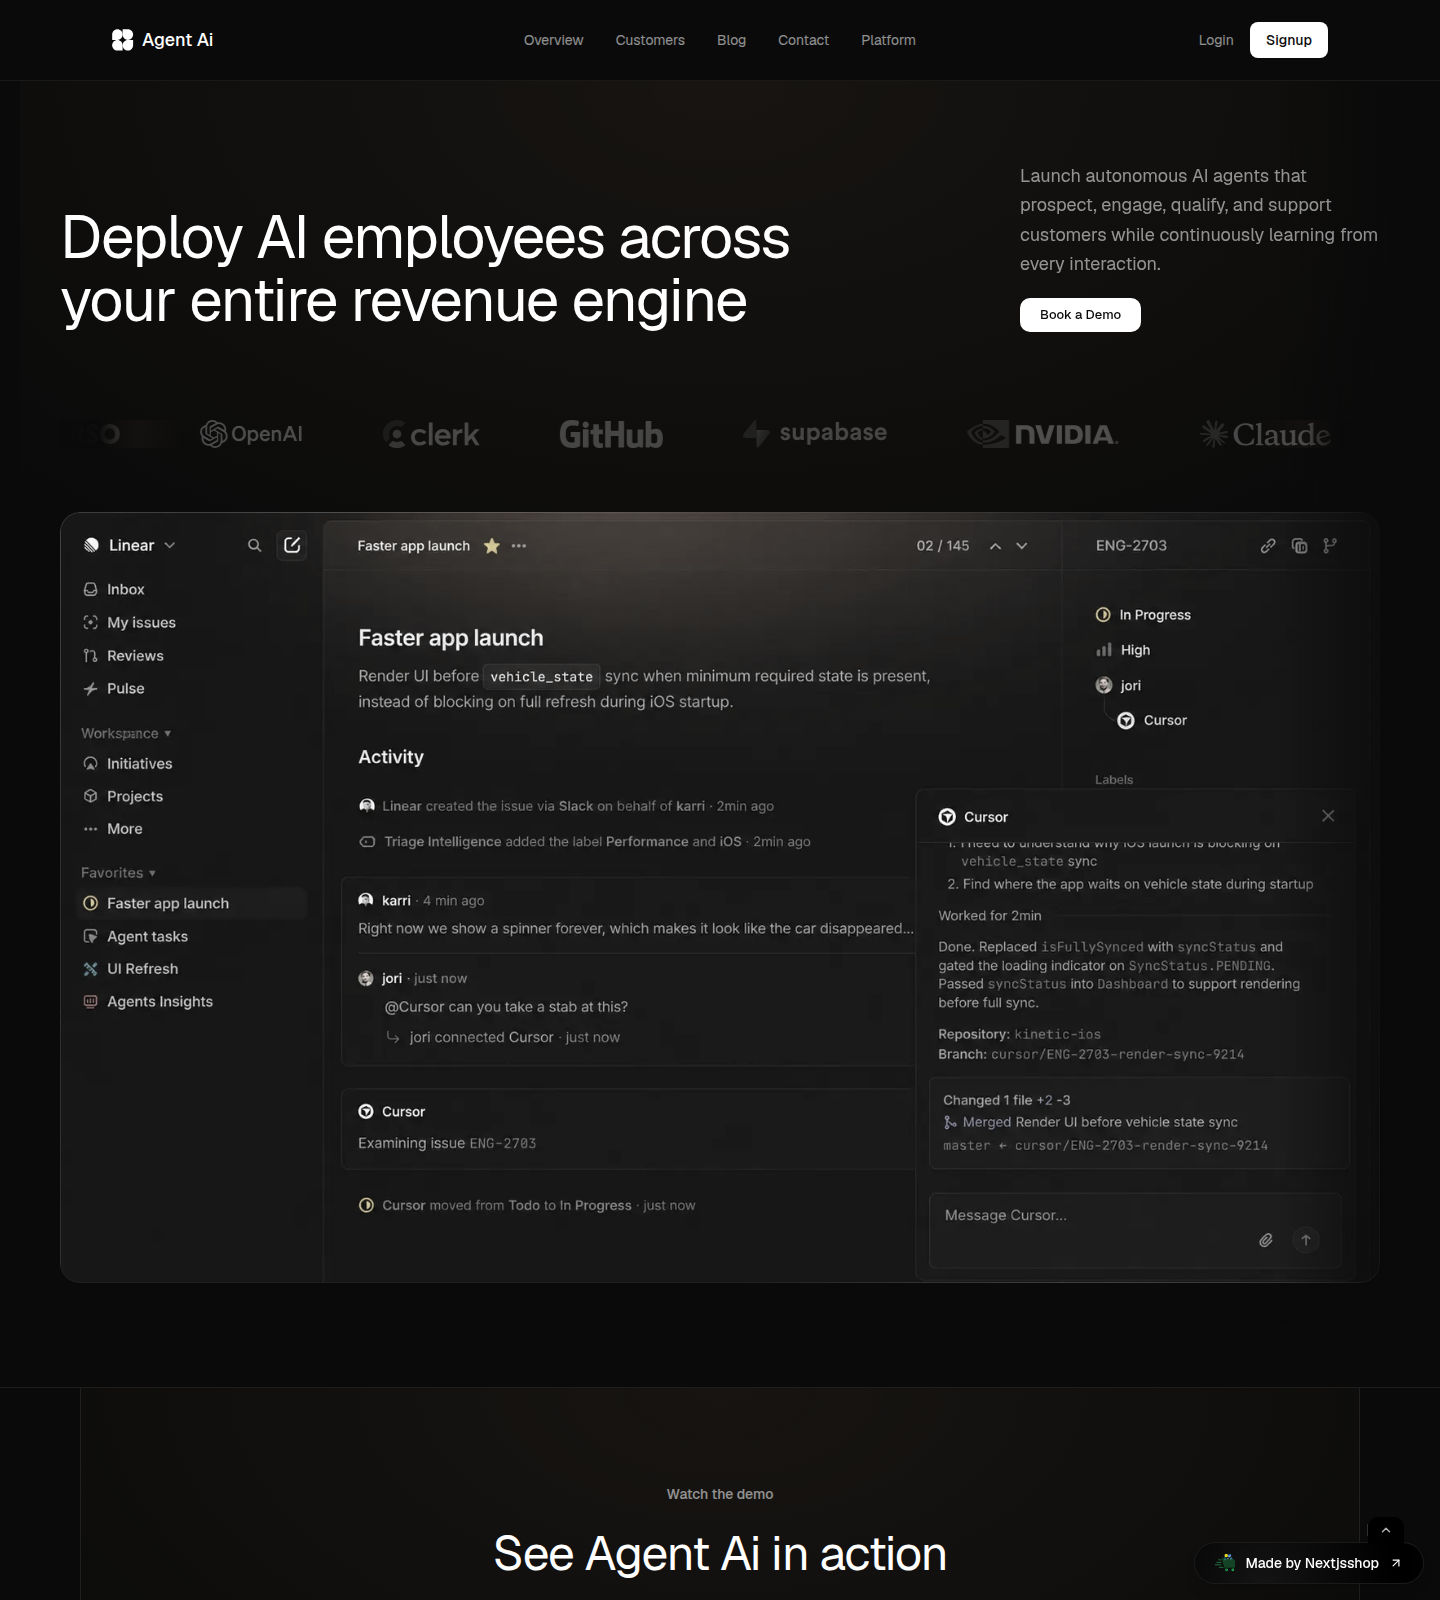Click the paperclip attachment icon in Cursor chat
Screen dimensions: 1440x1600
[x=1266, y=1240]
